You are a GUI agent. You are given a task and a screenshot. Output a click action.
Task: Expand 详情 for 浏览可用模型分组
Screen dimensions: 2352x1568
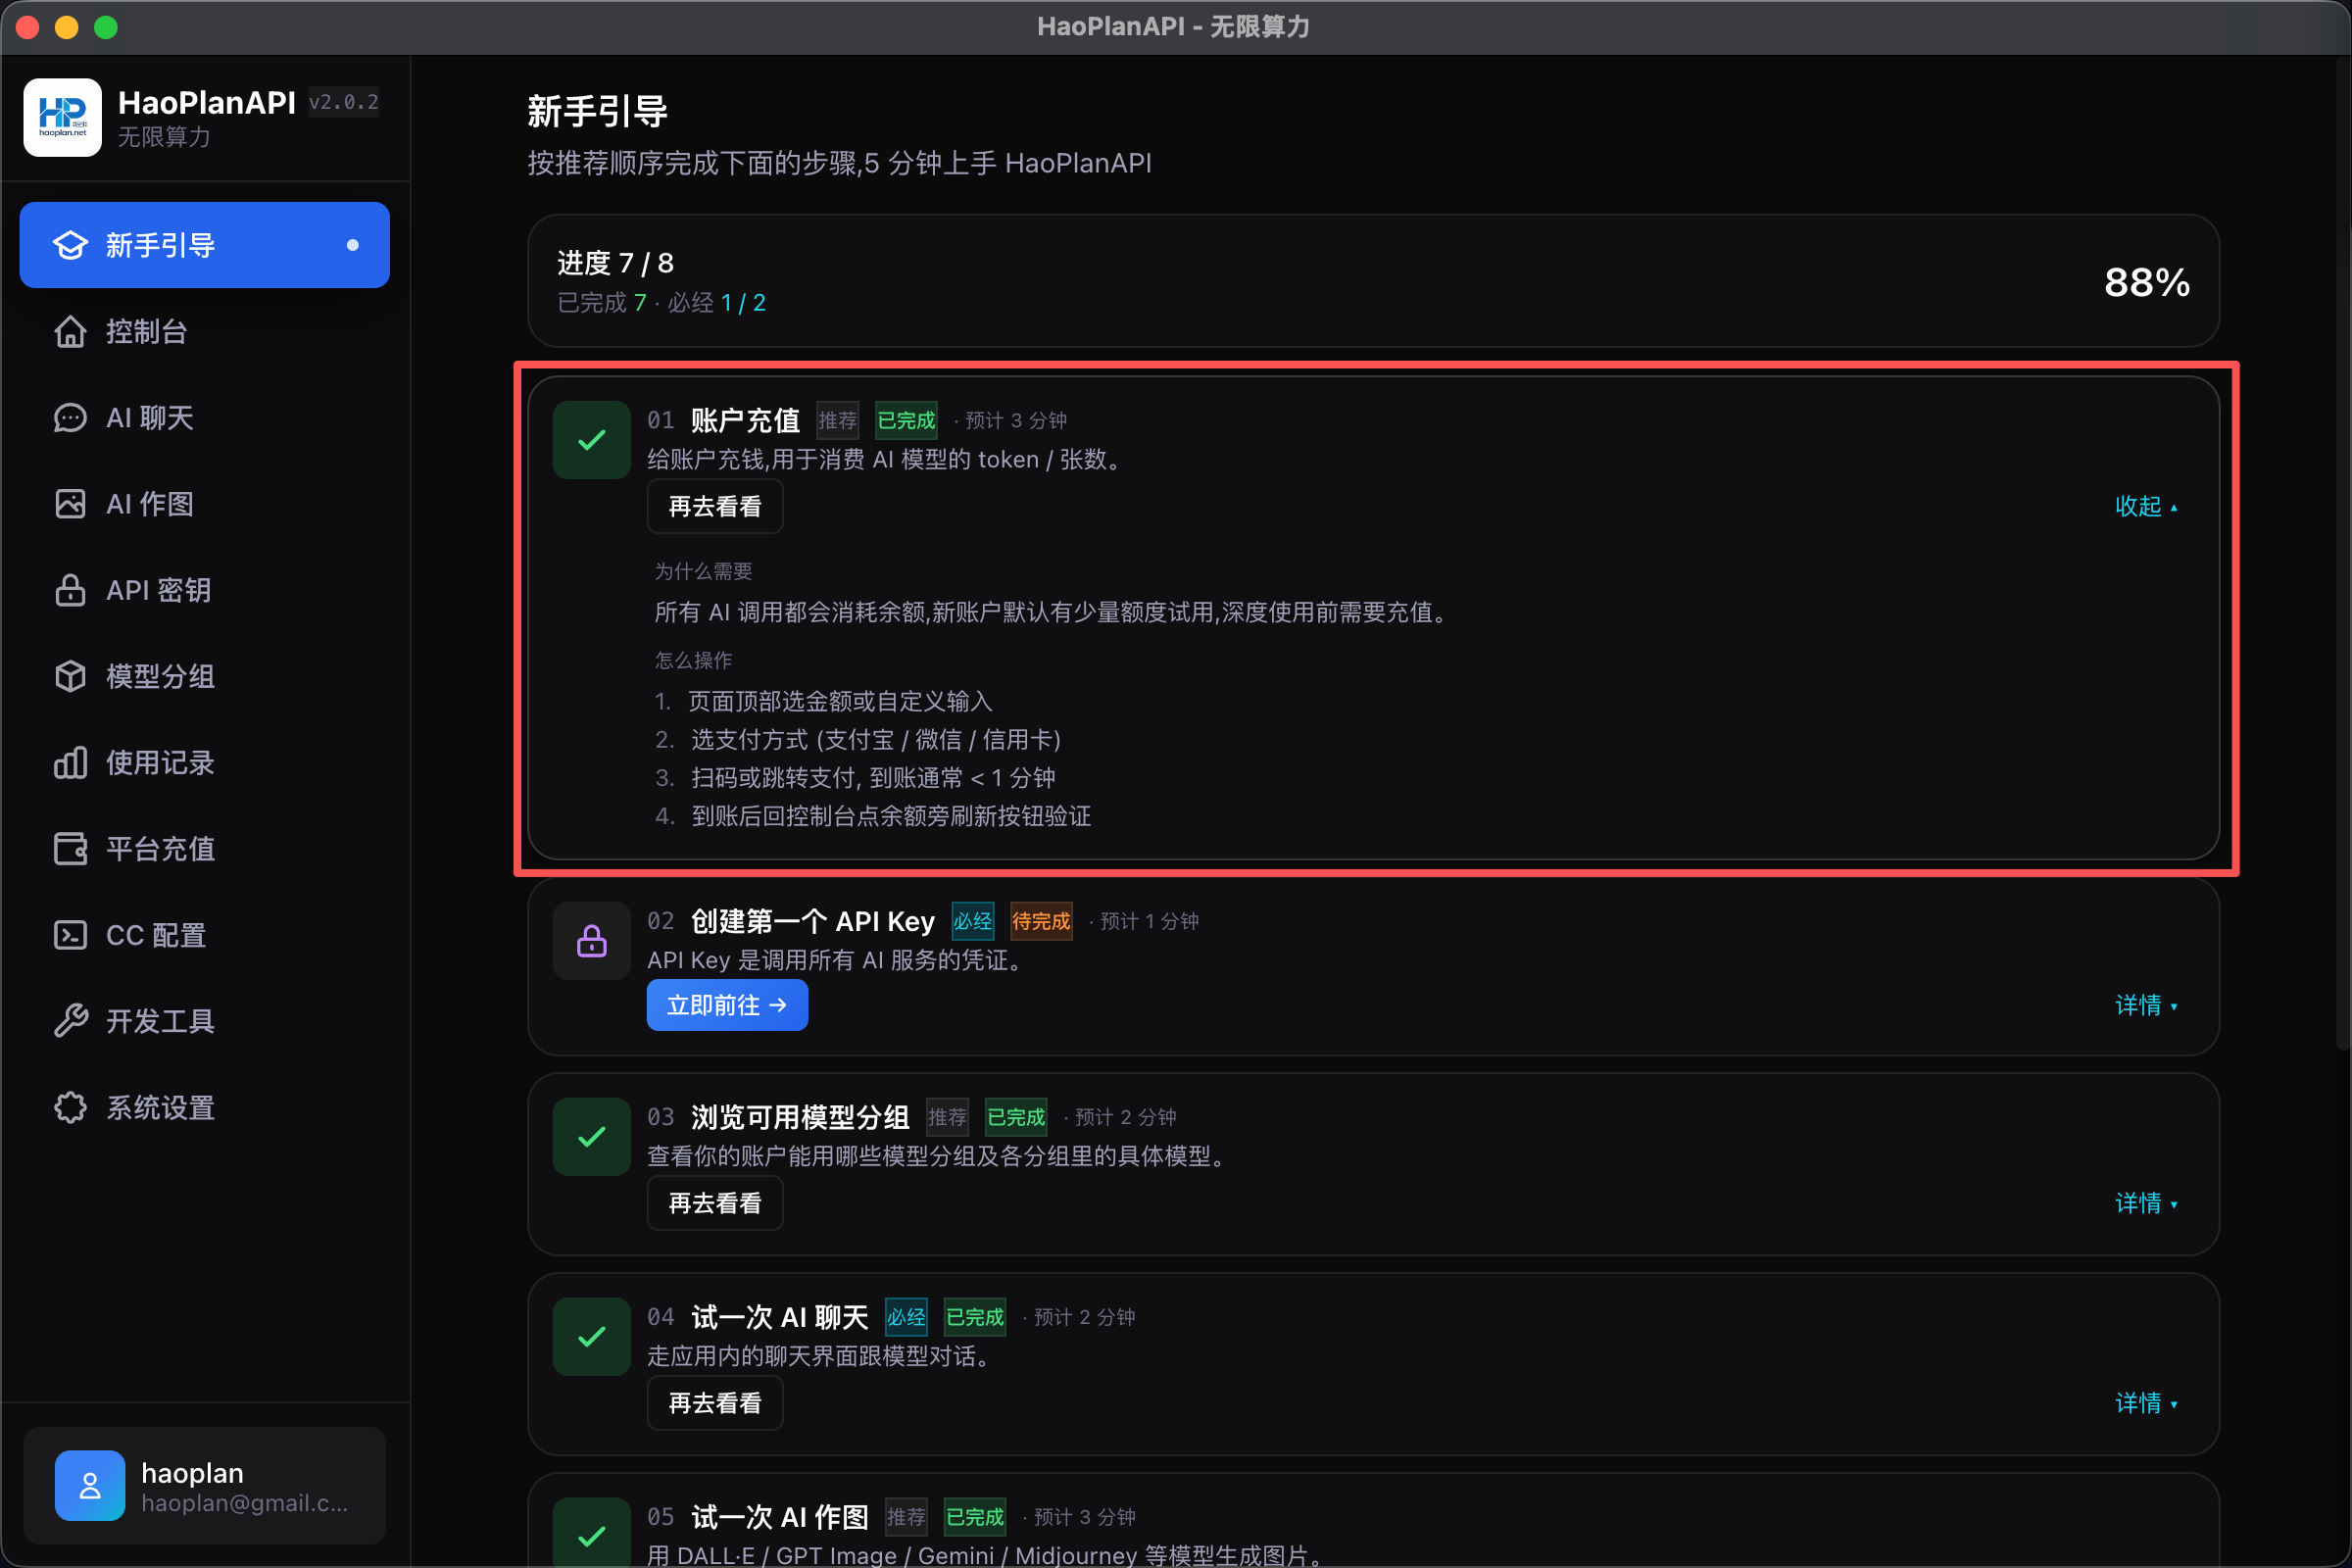tap(2146, 1203)
